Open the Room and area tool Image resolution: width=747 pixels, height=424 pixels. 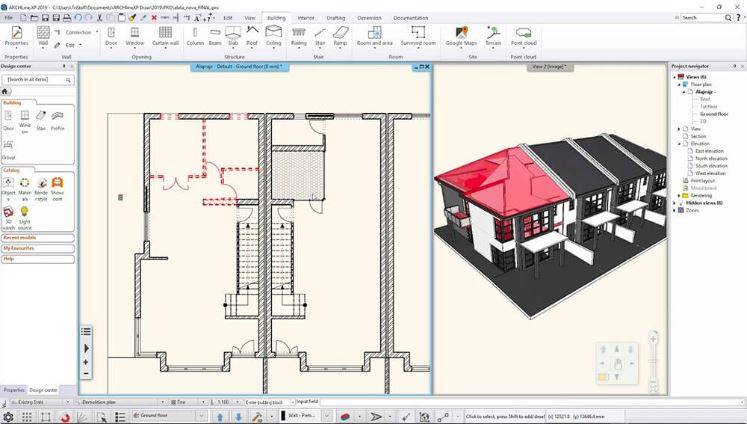pyautogui.click(x=375, y=36)
